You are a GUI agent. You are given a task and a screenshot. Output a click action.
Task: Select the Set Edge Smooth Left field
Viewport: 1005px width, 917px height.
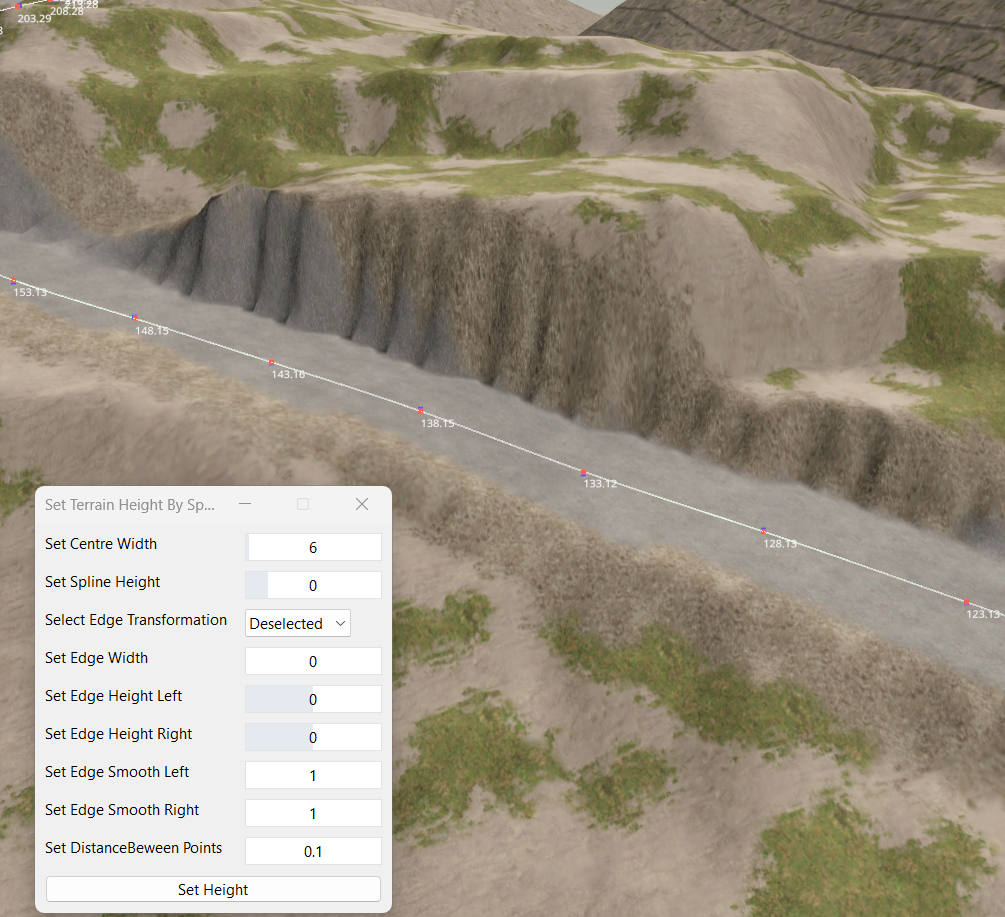pyautogui.click(x=313, y=775)
